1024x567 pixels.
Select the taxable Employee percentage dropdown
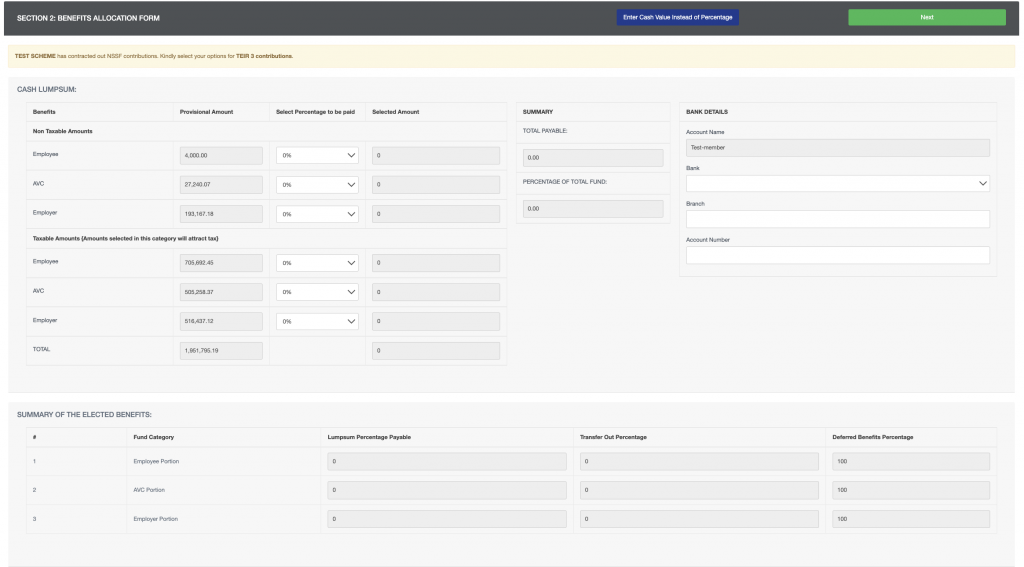click(x=317, y=264)
